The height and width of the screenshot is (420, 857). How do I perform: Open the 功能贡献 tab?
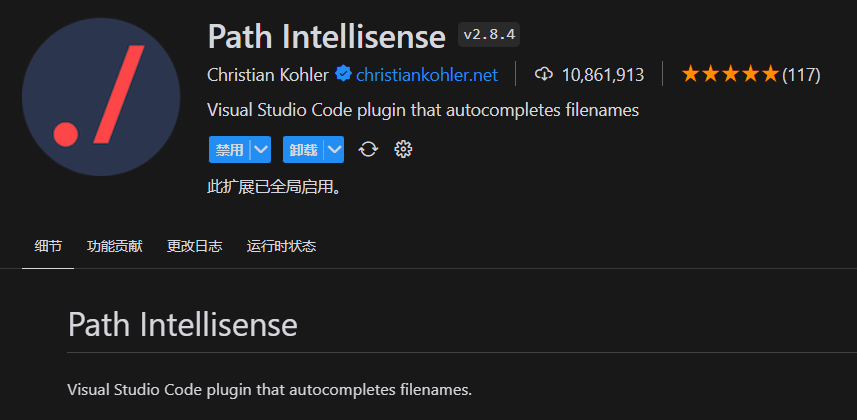coord(115,247)
